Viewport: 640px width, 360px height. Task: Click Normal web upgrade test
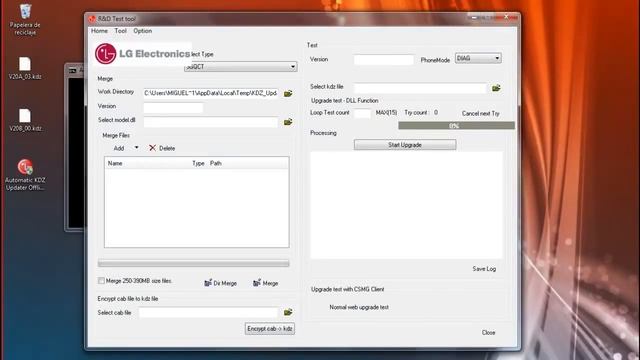pyautogui.click(x=359, y=307)
